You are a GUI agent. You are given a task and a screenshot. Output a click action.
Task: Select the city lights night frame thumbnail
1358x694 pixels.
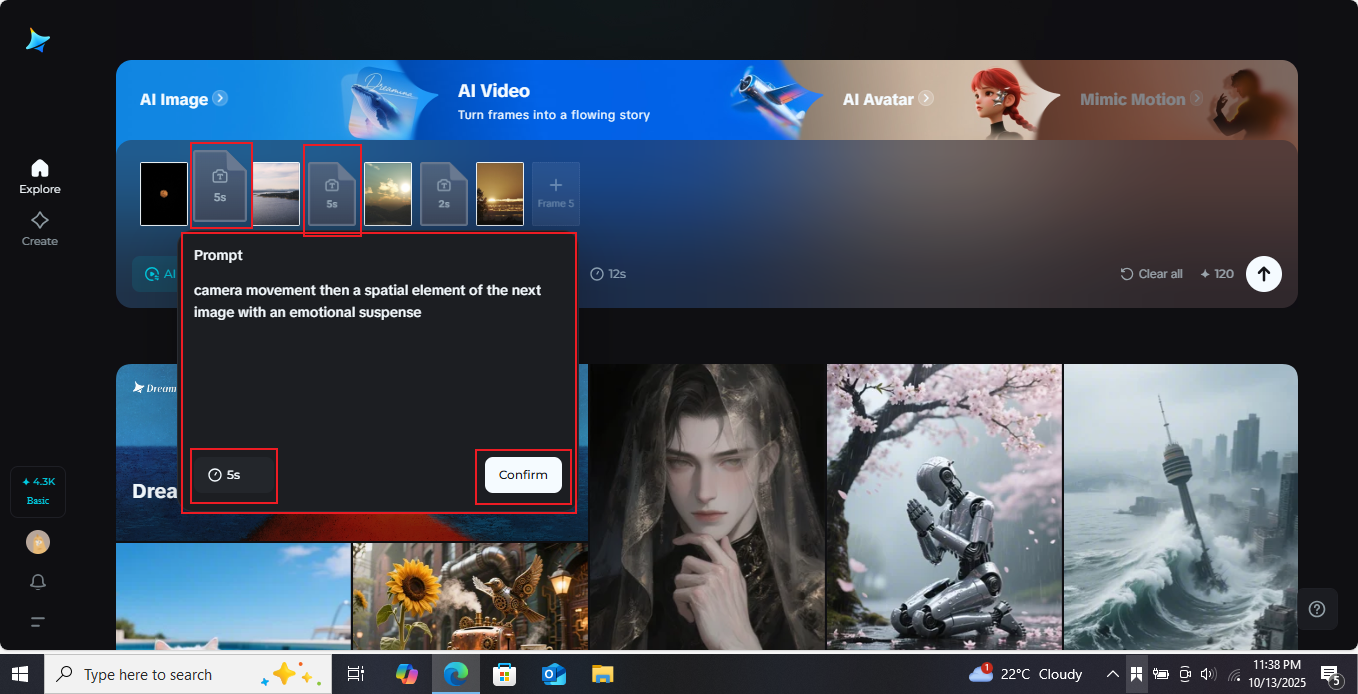(x=500, y=193)
